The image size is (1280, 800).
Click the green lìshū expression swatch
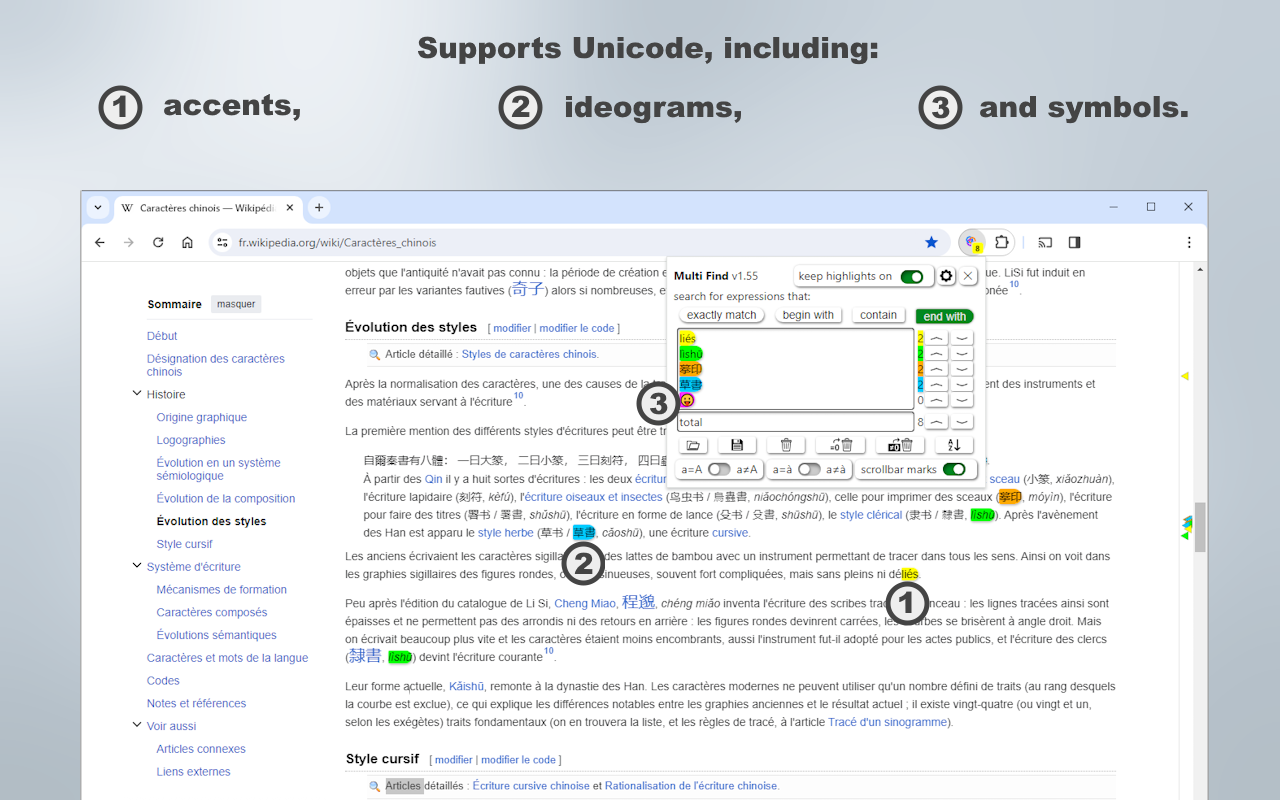click(691, 354)
